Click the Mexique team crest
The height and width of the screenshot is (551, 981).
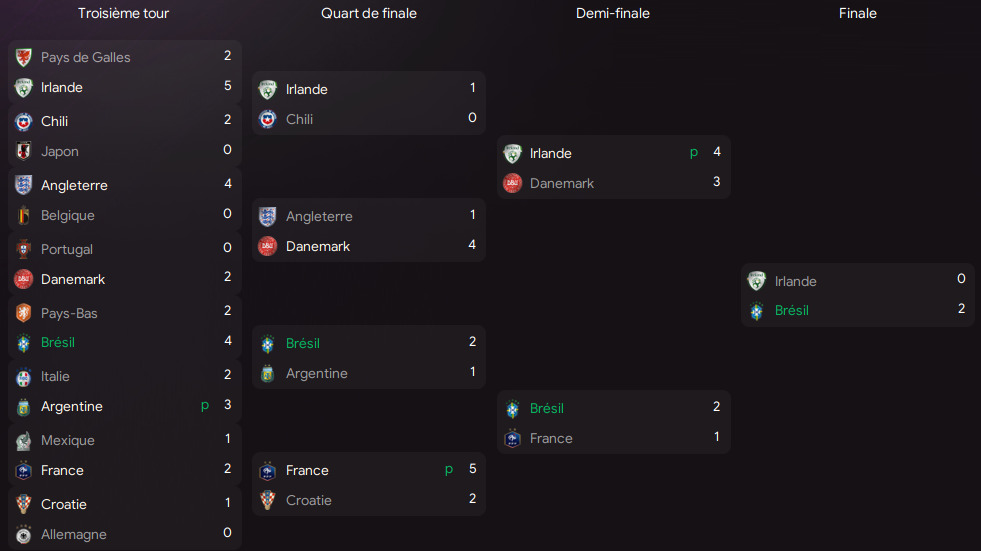[24, 440]
